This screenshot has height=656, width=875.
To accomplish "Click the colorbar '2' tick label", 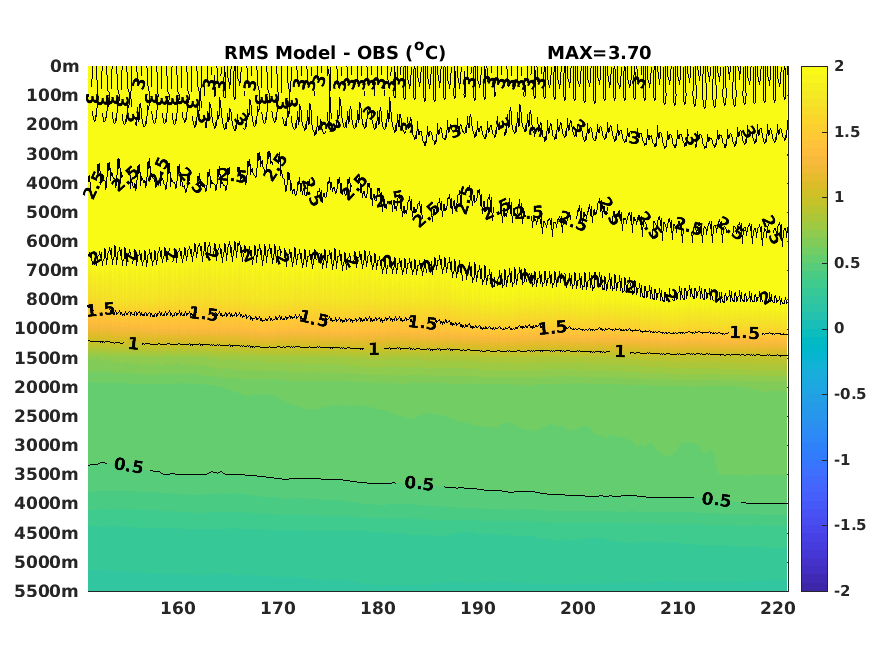I will tap(839, 66).
